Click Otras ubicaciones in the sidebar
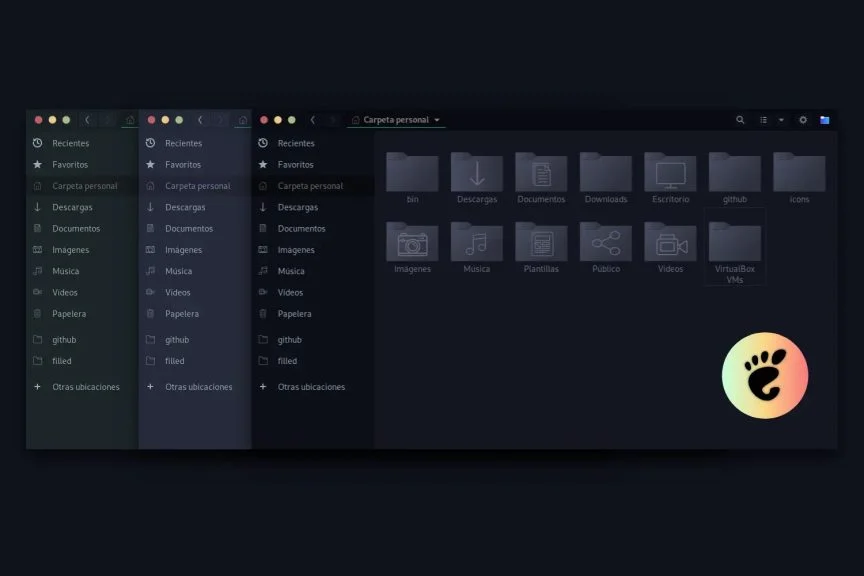 pyautogui.click(x=313, y=386)
